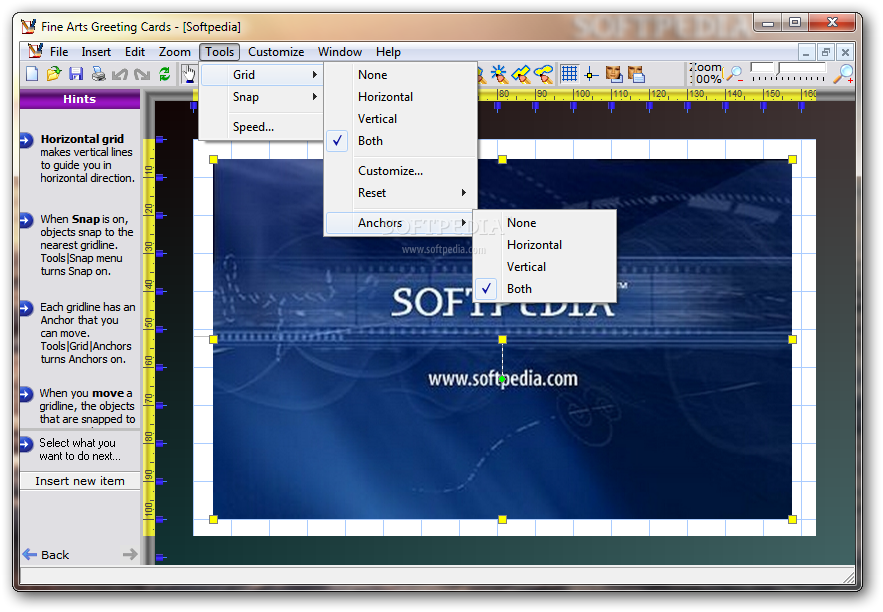
Task: Click the Horizontal grid hint arrow icon
Action: [26, 140]
